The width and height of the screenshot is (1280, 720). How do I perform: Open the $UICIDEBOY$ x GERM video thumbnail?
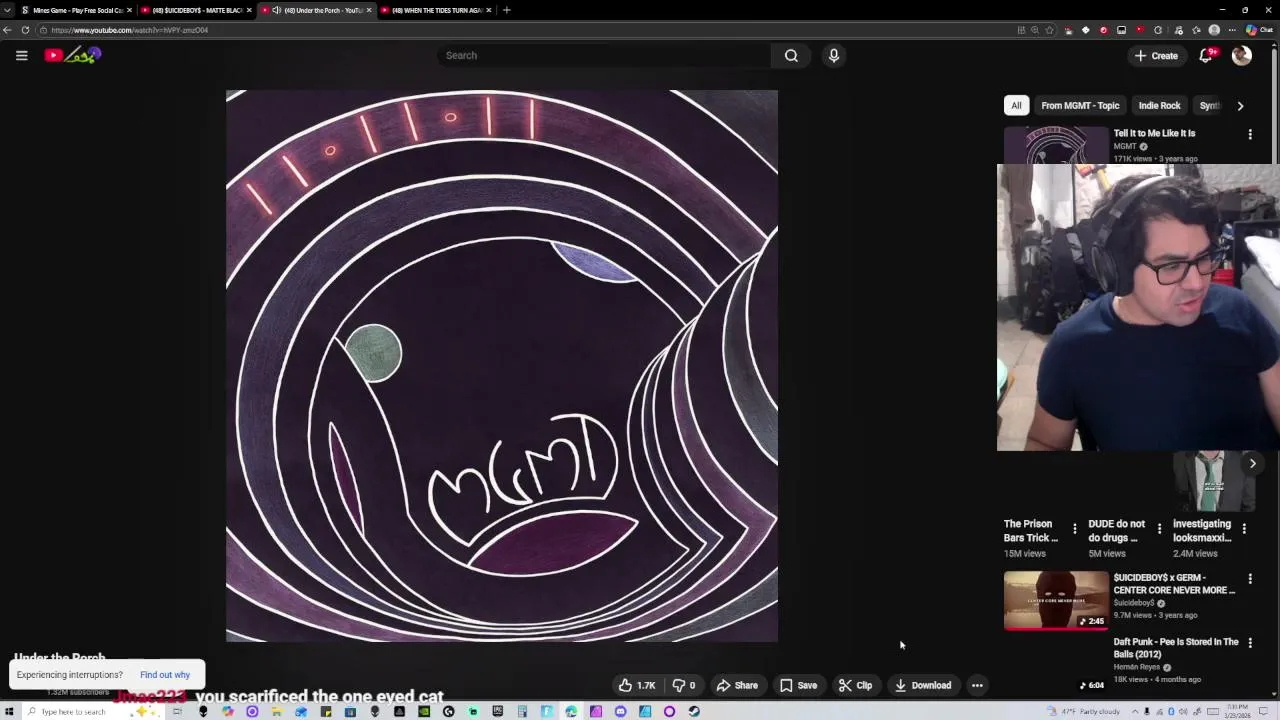pos(1056,600)
